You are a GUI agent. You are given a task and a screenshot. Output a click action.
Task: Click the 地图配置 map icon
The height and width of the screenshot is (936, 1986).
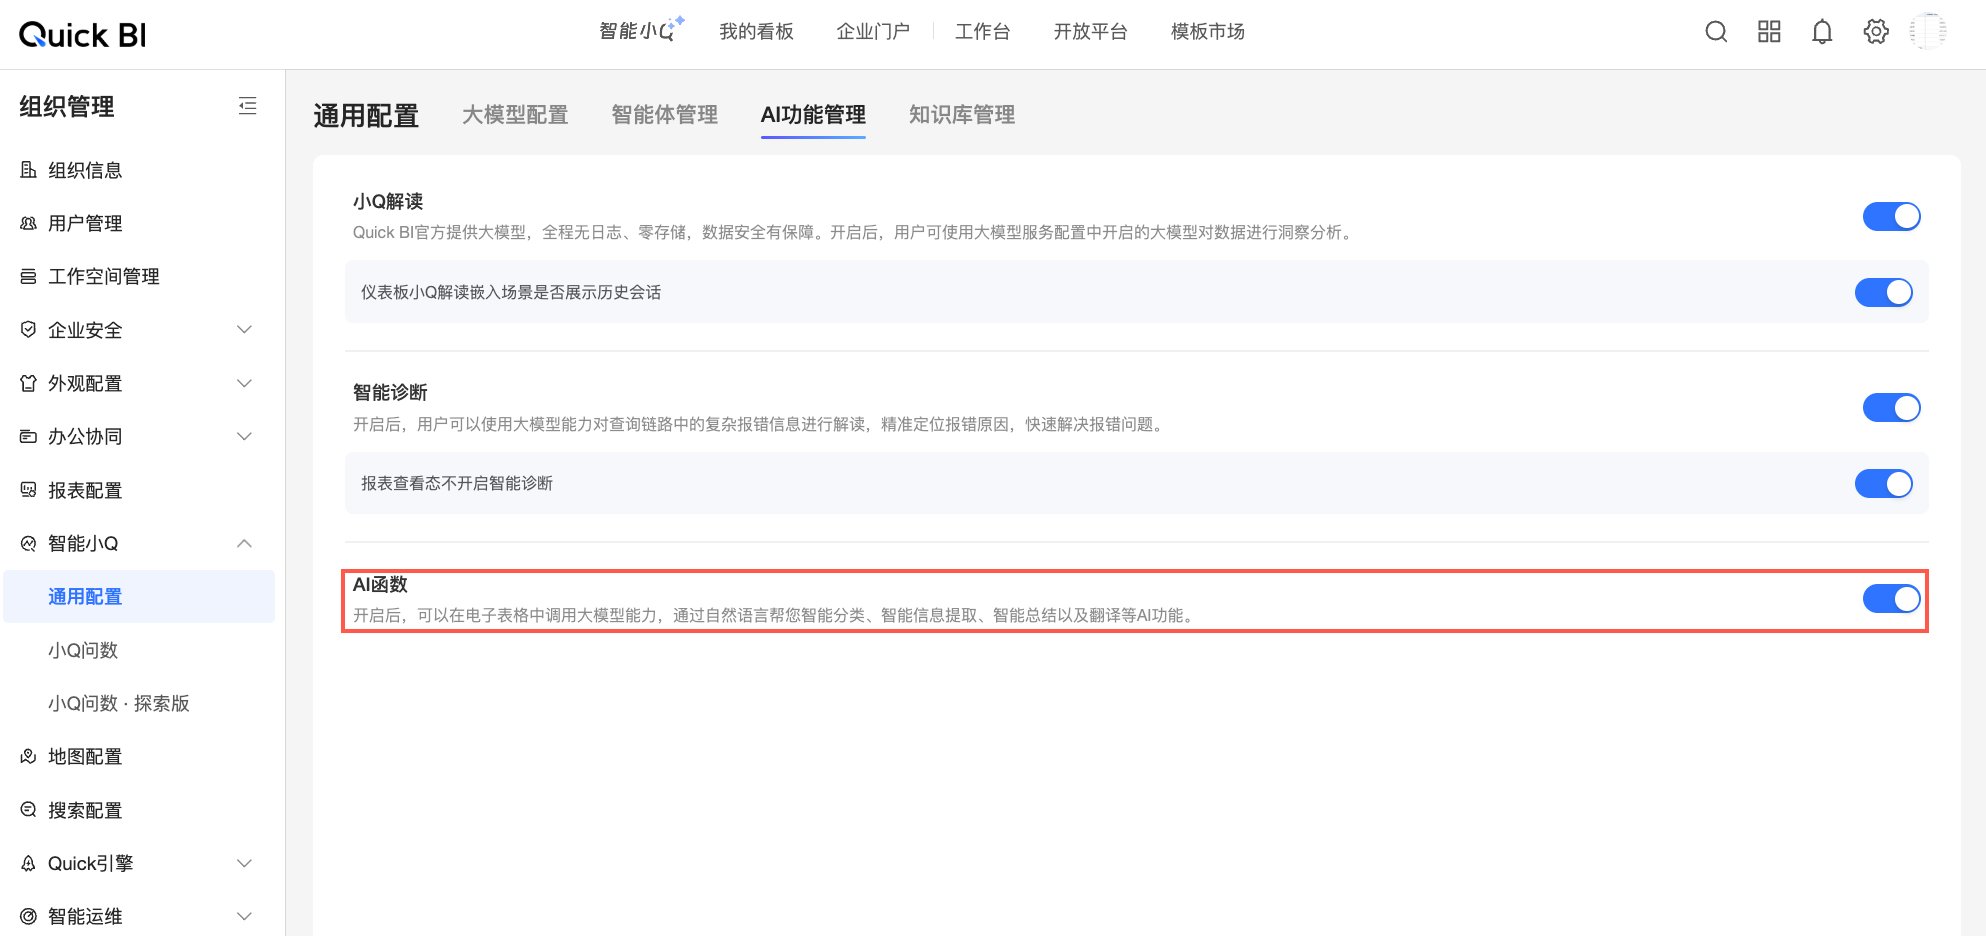(28, 756)
